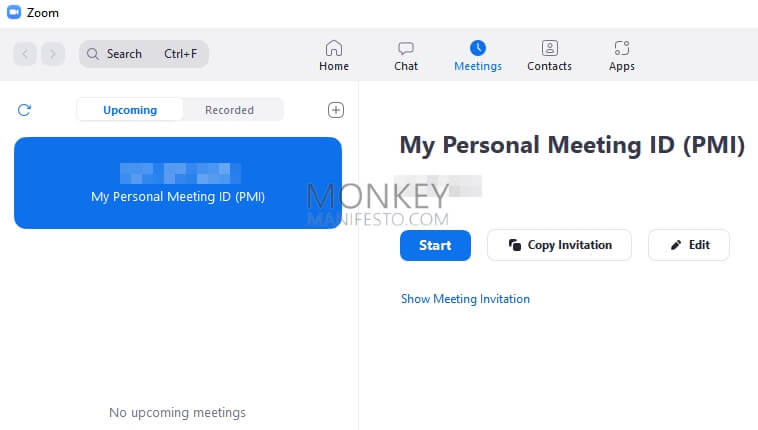Screen dimensions: 758x430
Task: Start the personal meeting
Action: tap(435, 245)
